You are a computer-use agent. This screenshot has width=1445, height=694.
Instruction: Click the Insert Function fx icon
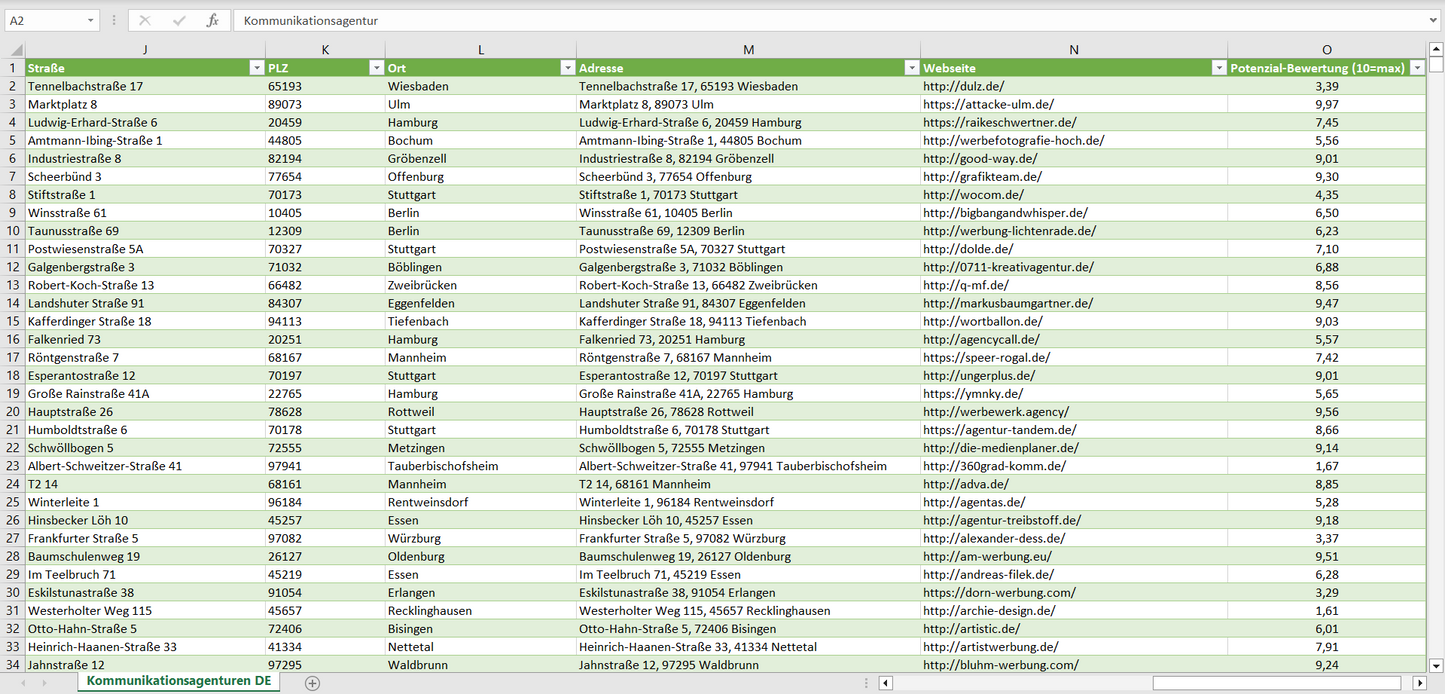pos(212,20)
